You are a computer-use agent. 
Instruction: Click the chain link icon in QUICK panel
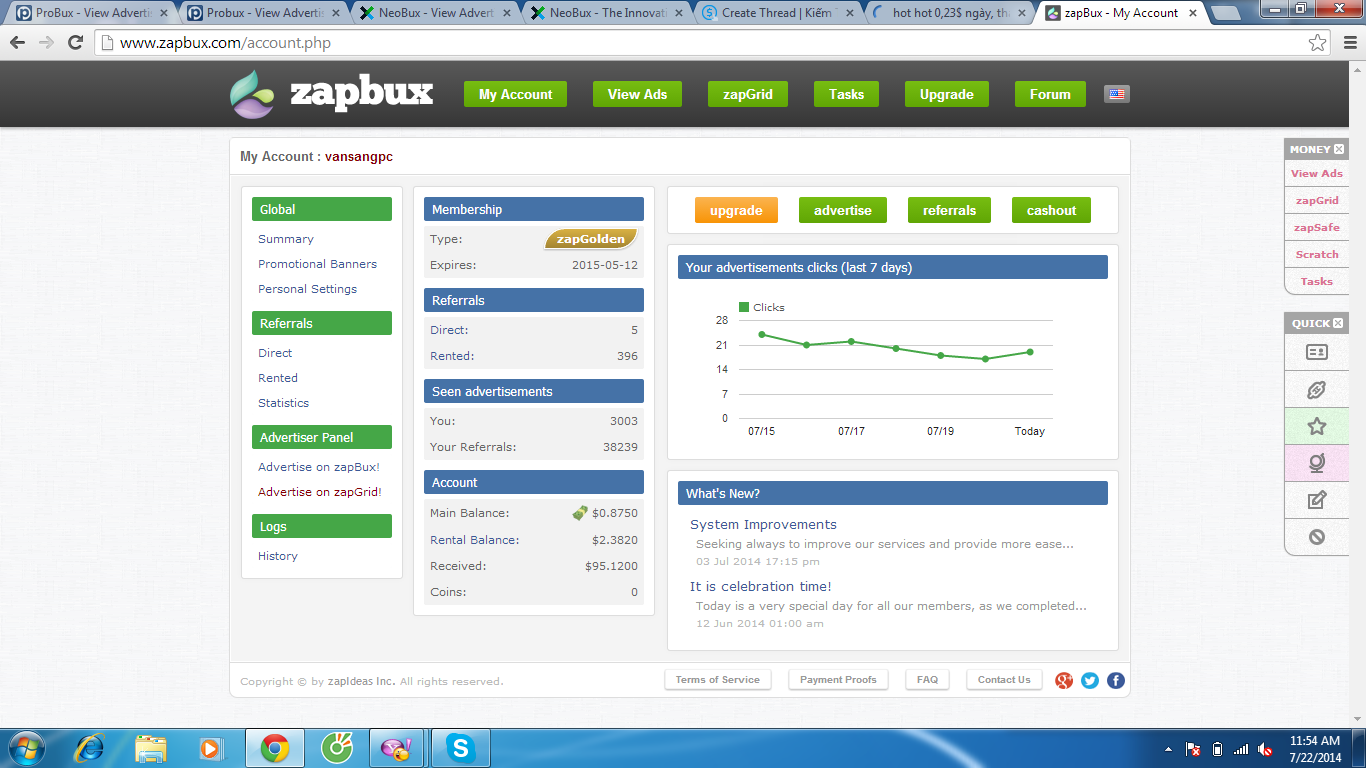[1317, 390]
